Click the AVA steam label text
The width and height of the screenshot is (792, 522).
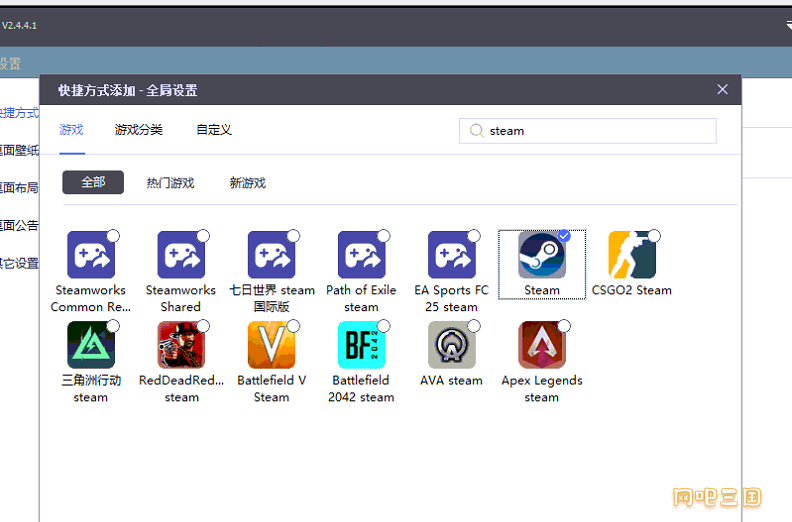coord(452,381)
